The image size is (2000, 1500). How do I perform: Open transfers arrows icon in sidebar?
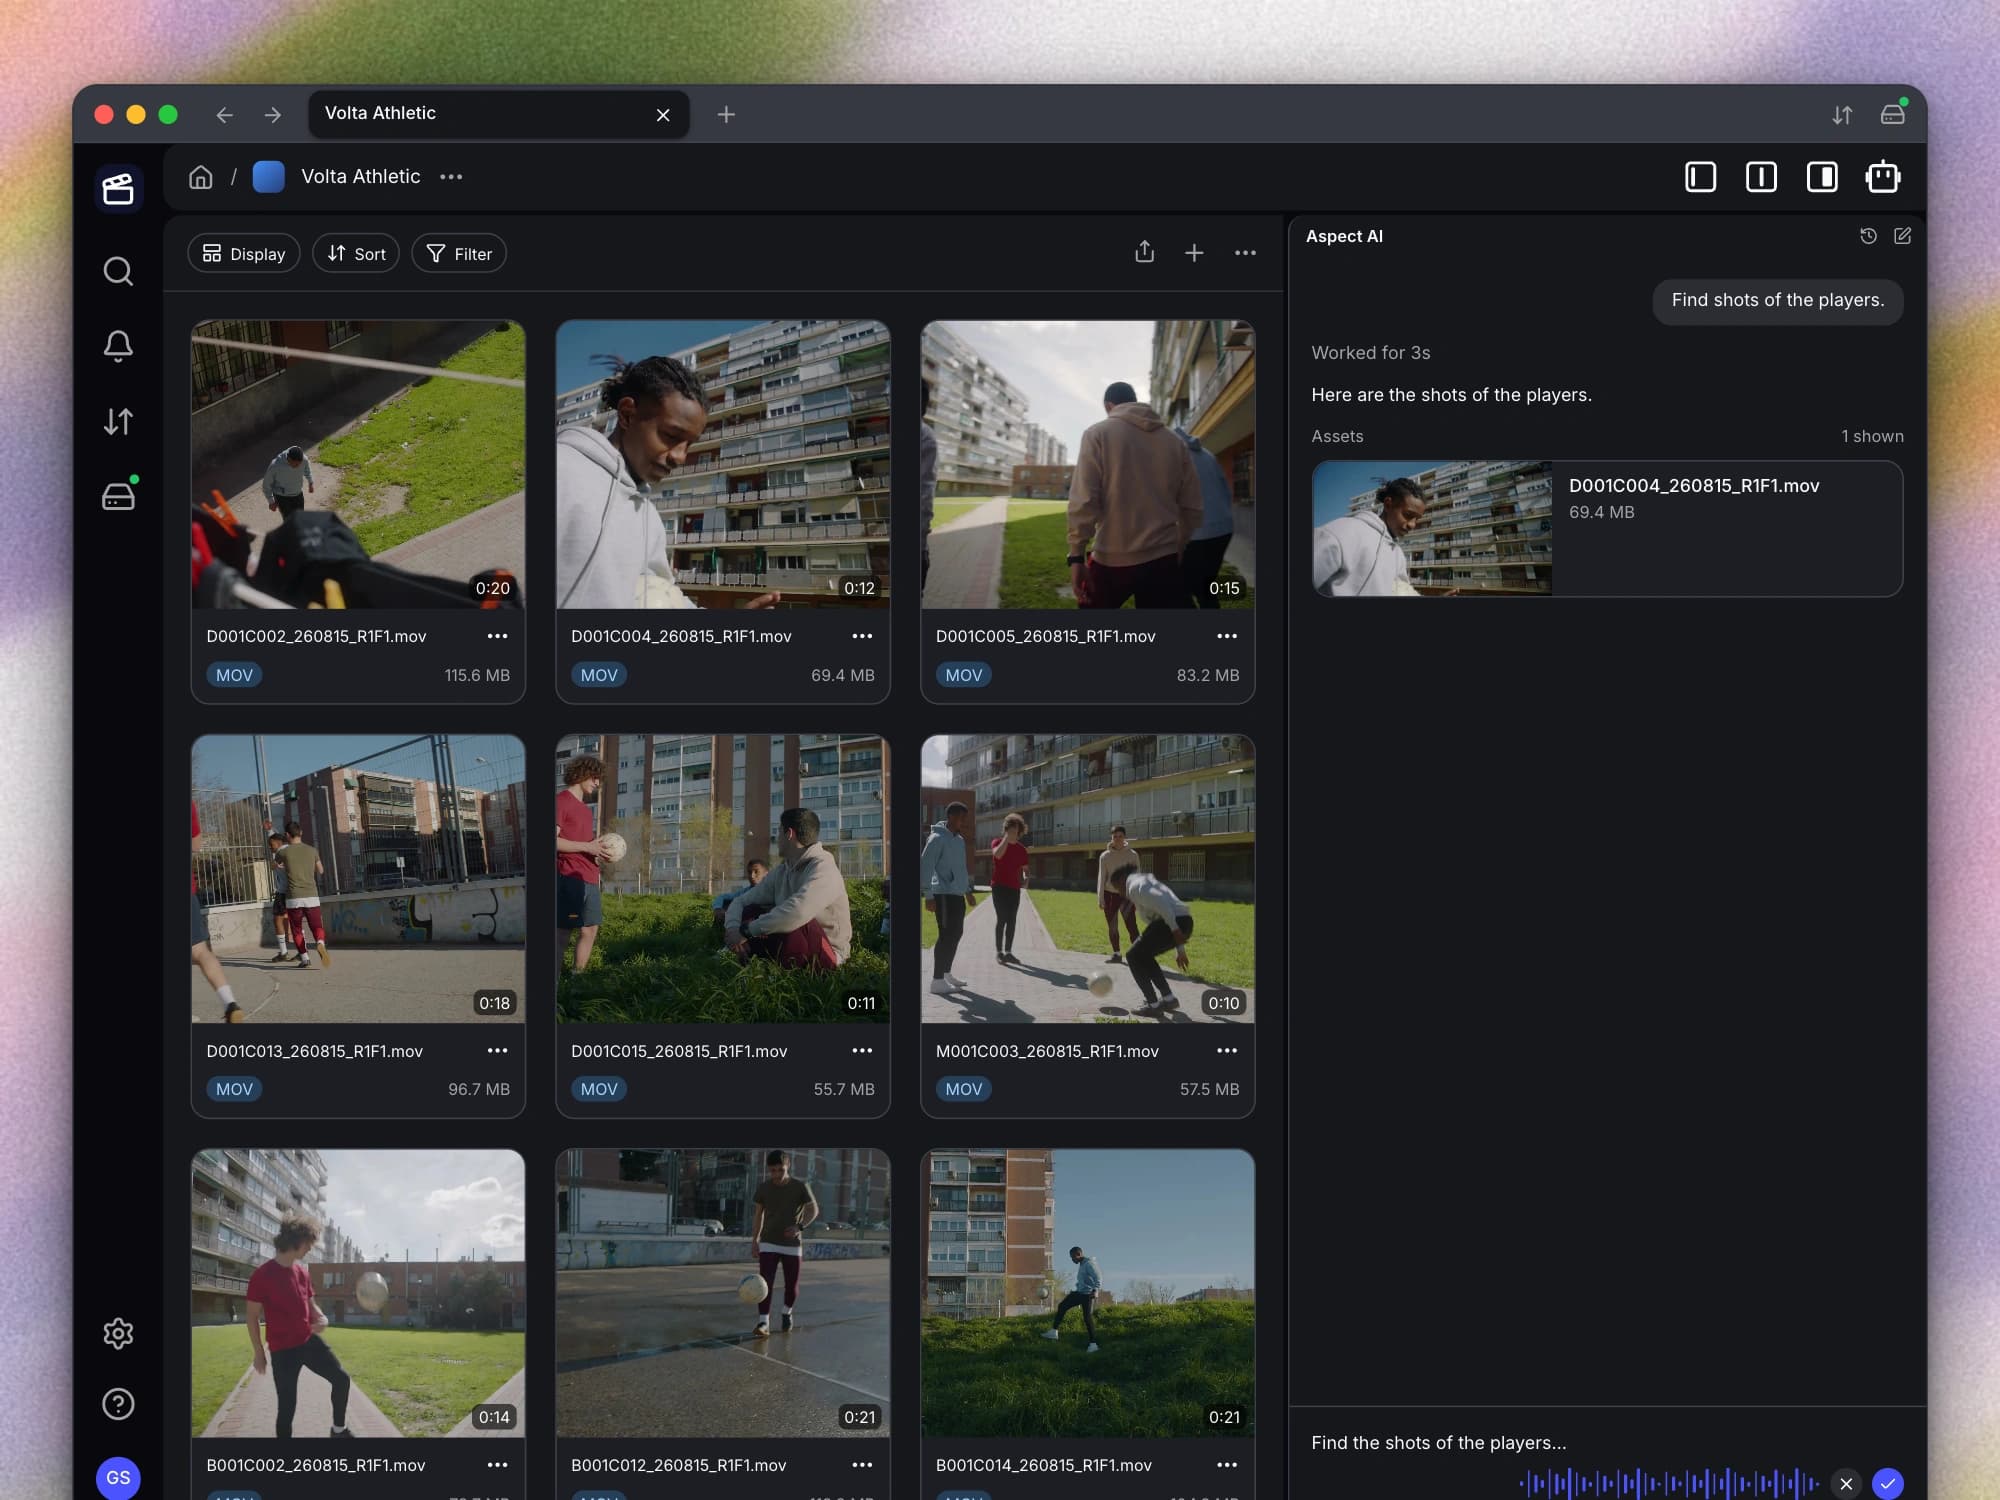(x=118, y=421)
